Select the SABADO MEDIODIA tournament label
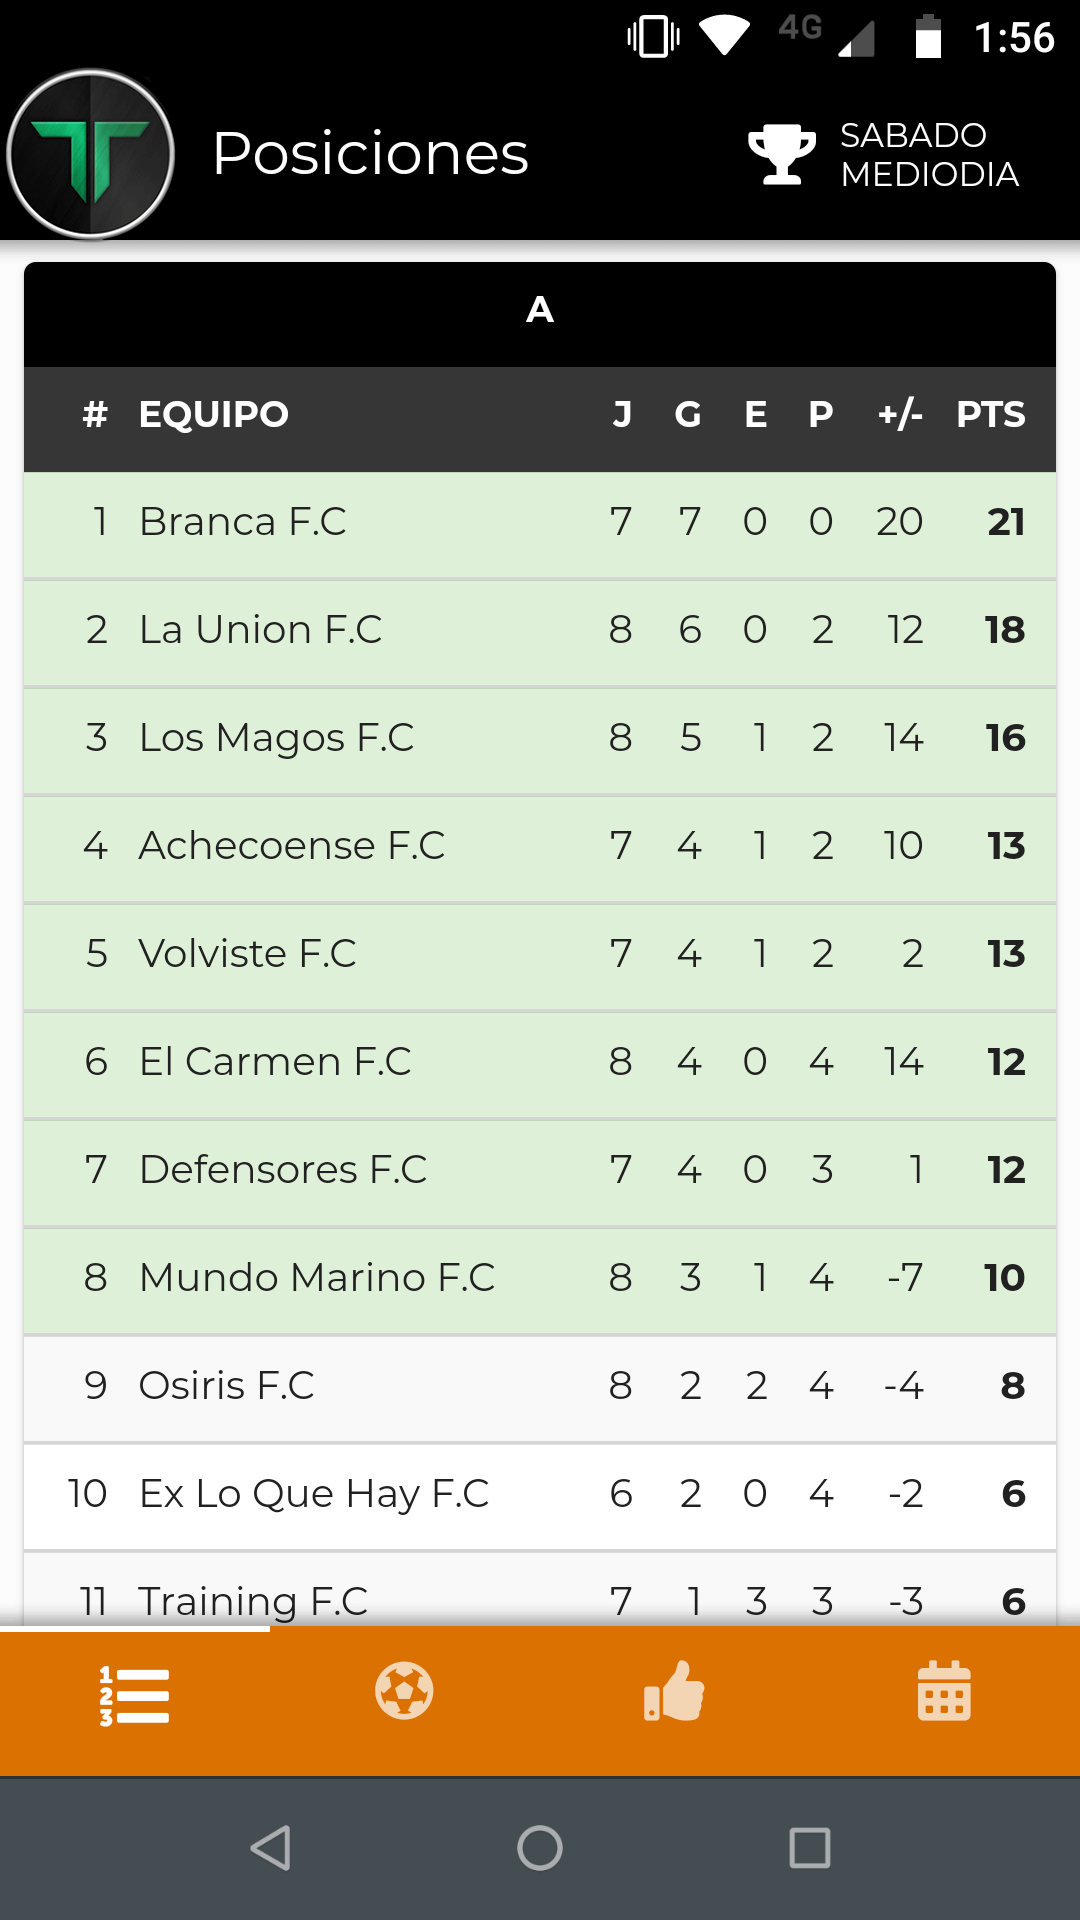The width and height of the screenshot is (1080, 1920). [929, 155]
